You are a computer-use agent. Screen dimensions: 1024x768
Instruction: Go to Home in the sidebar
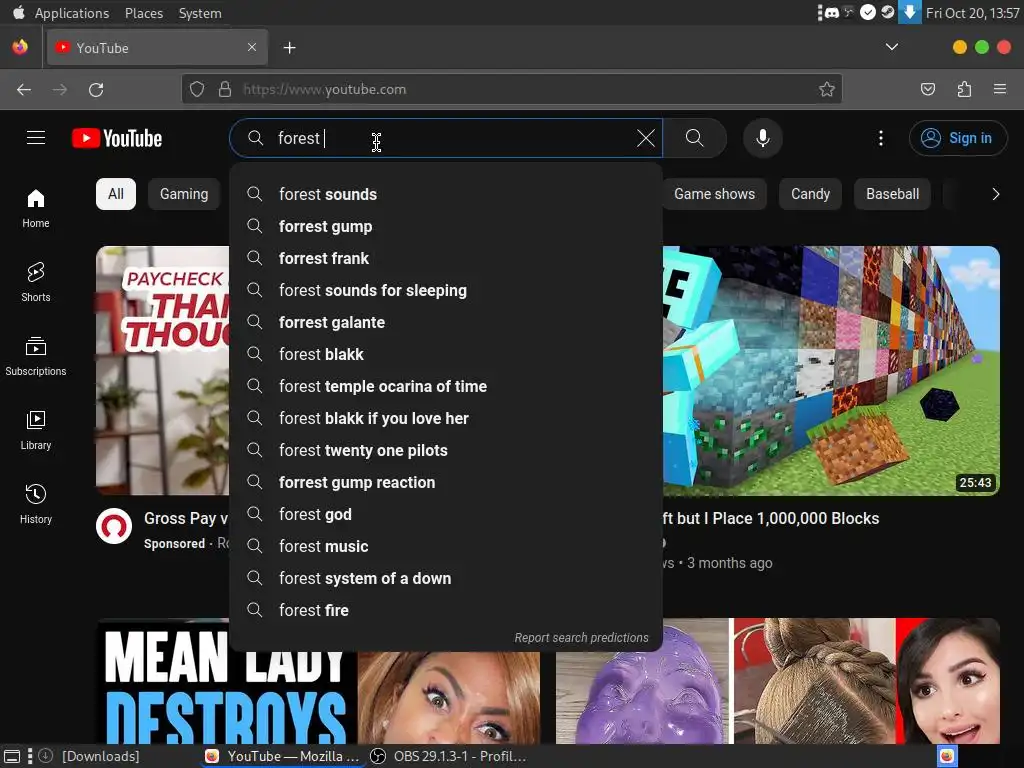click(36, 208)
